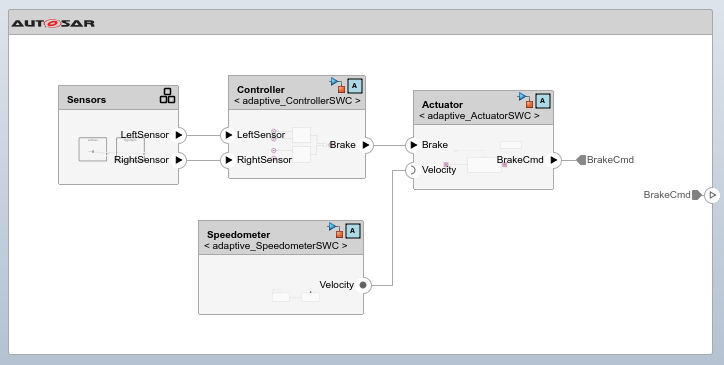724x365 pixels.
Task: Select the LeftSensor input port on Controller
Action: click(228, 135)
